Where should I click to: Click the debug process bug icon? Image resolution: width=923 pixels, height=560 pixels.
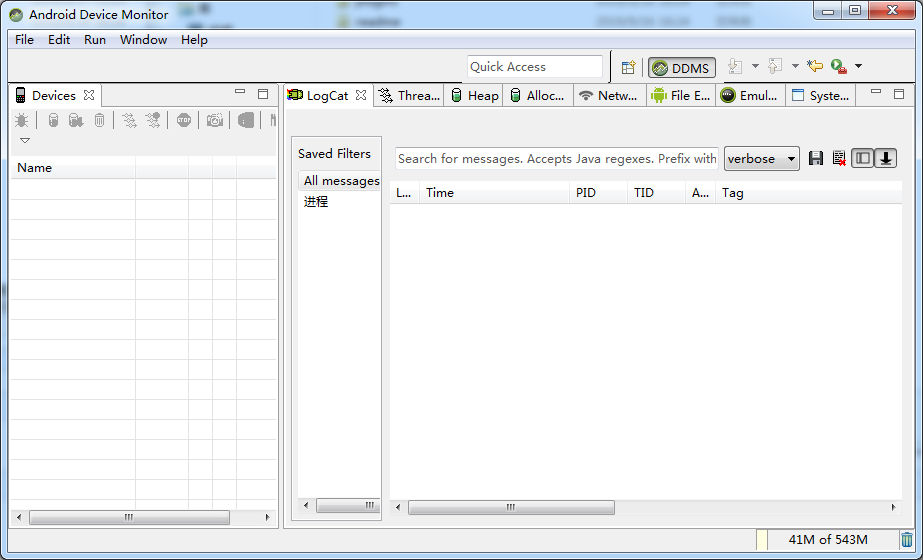click(x=22, y=120)
